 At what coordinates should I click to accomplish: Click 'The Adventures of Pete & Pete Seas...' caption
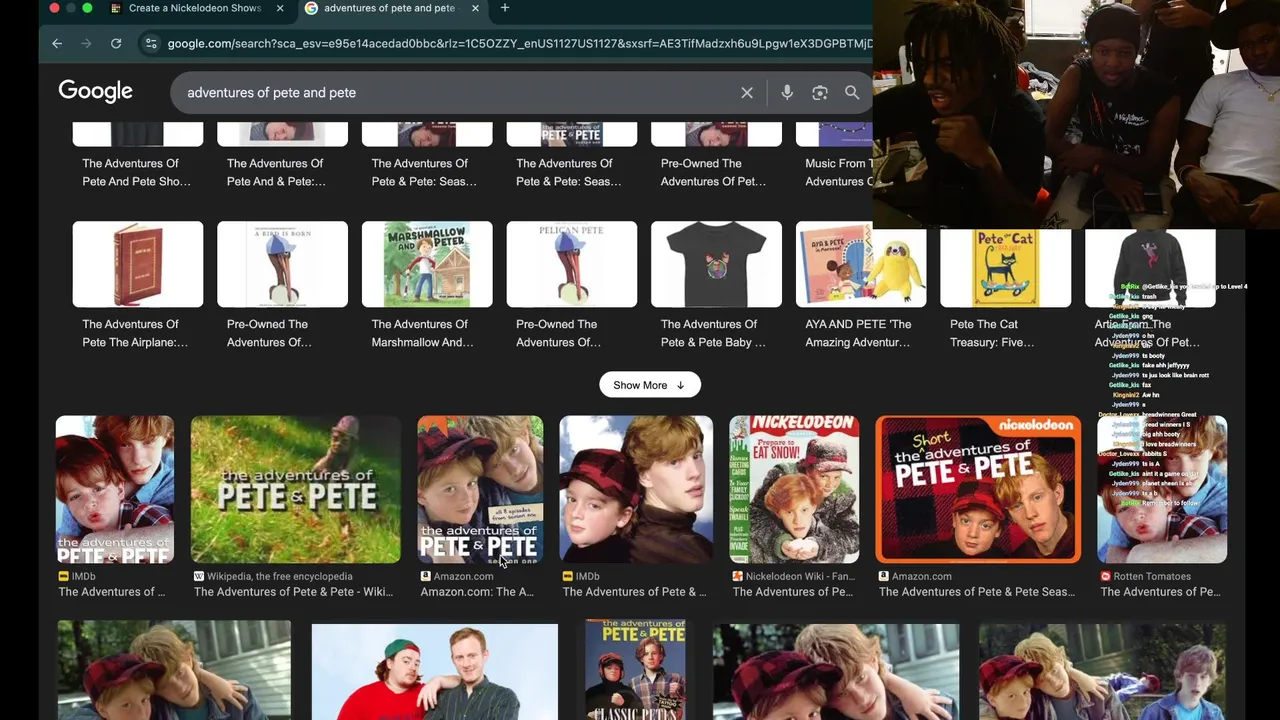977,592
